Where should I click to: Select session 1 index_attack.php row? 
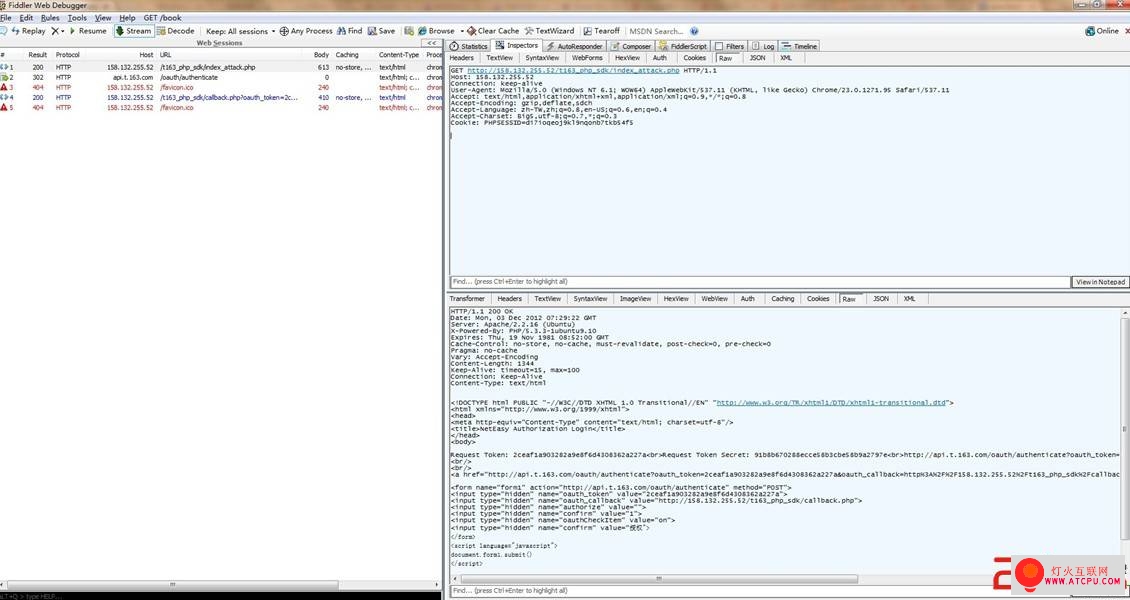[x=221, y=67]
